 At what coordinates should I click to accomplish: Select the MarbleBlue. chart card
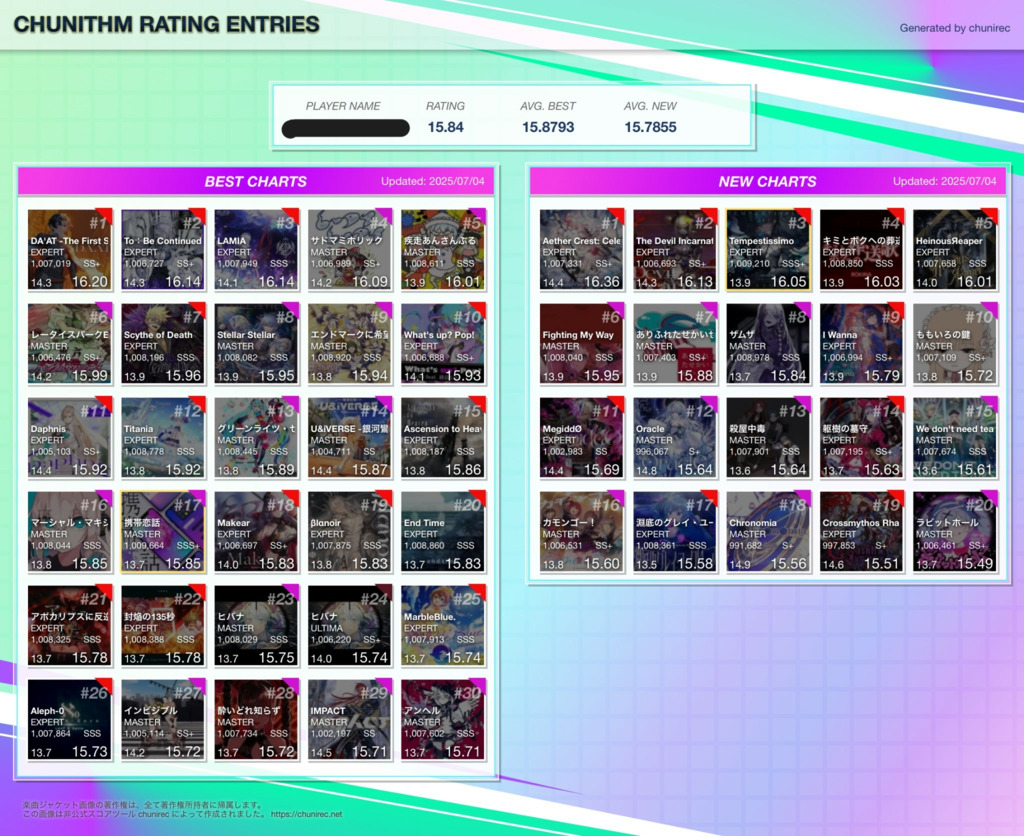click(x=443, y=626)
